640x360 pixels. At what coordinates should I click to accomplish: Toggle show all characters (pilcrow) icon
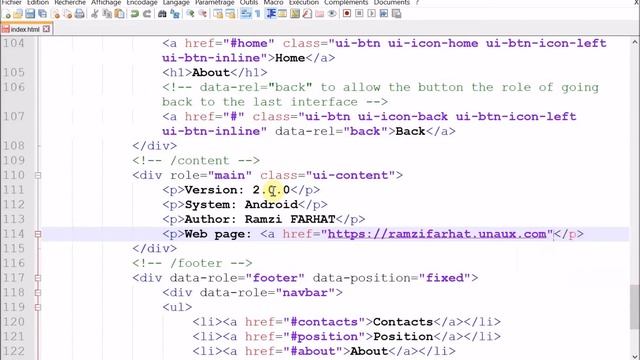pyautogui.click(x=258, y=14)
